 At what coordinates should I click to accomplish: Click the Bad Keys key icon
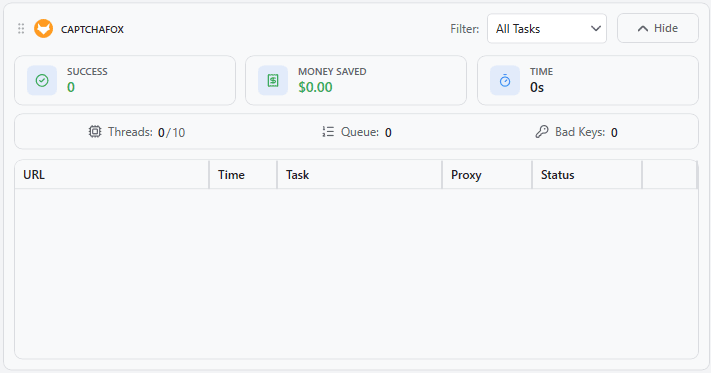click(542, 131)
